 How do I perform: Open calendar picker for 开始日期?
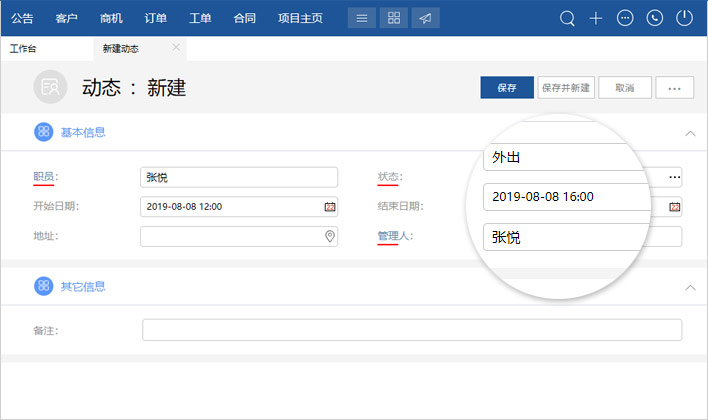click(x=329, y=207)
